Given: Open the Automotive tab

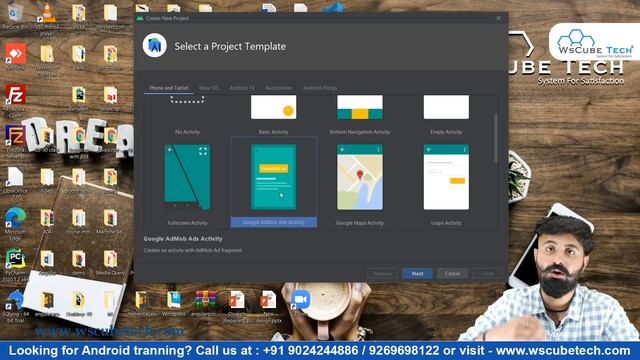Looking at the screenshot, I should click(x=278, y=88).
